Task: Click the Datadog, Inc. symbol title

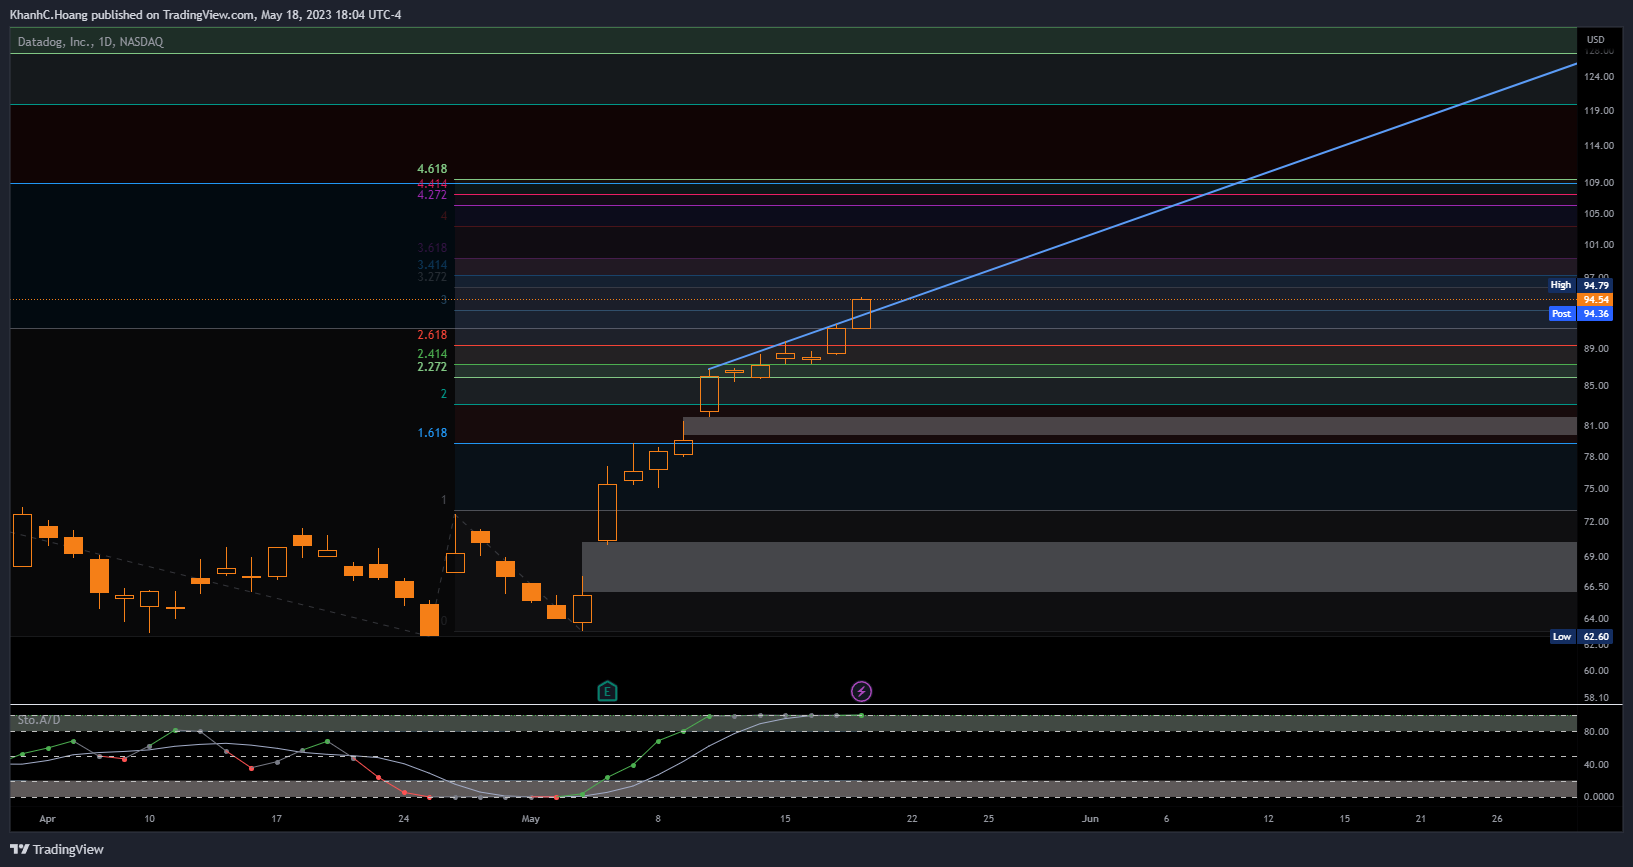Action: (x=90, y=42)
